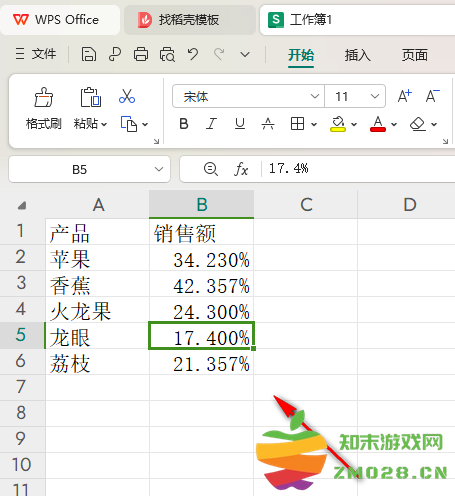Viewport: 455px width, 496px height.
Task: Toggle Underline formatting
Action: click(240, 124)
